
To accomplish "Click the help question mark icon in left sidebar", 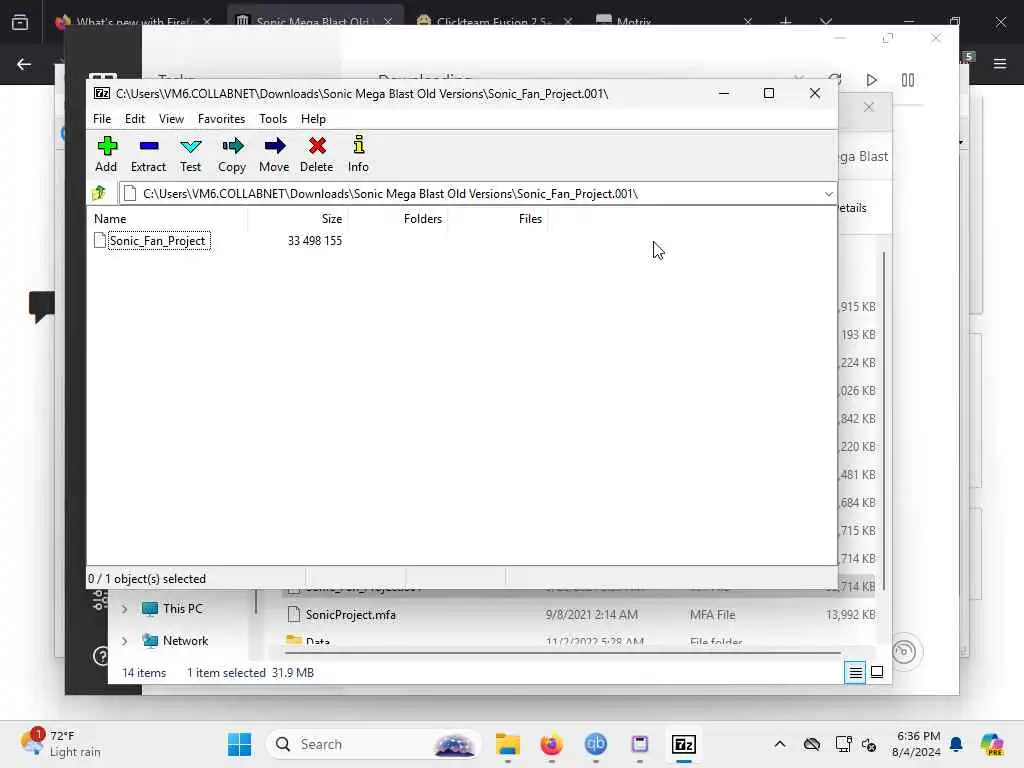I will (101, 656).
